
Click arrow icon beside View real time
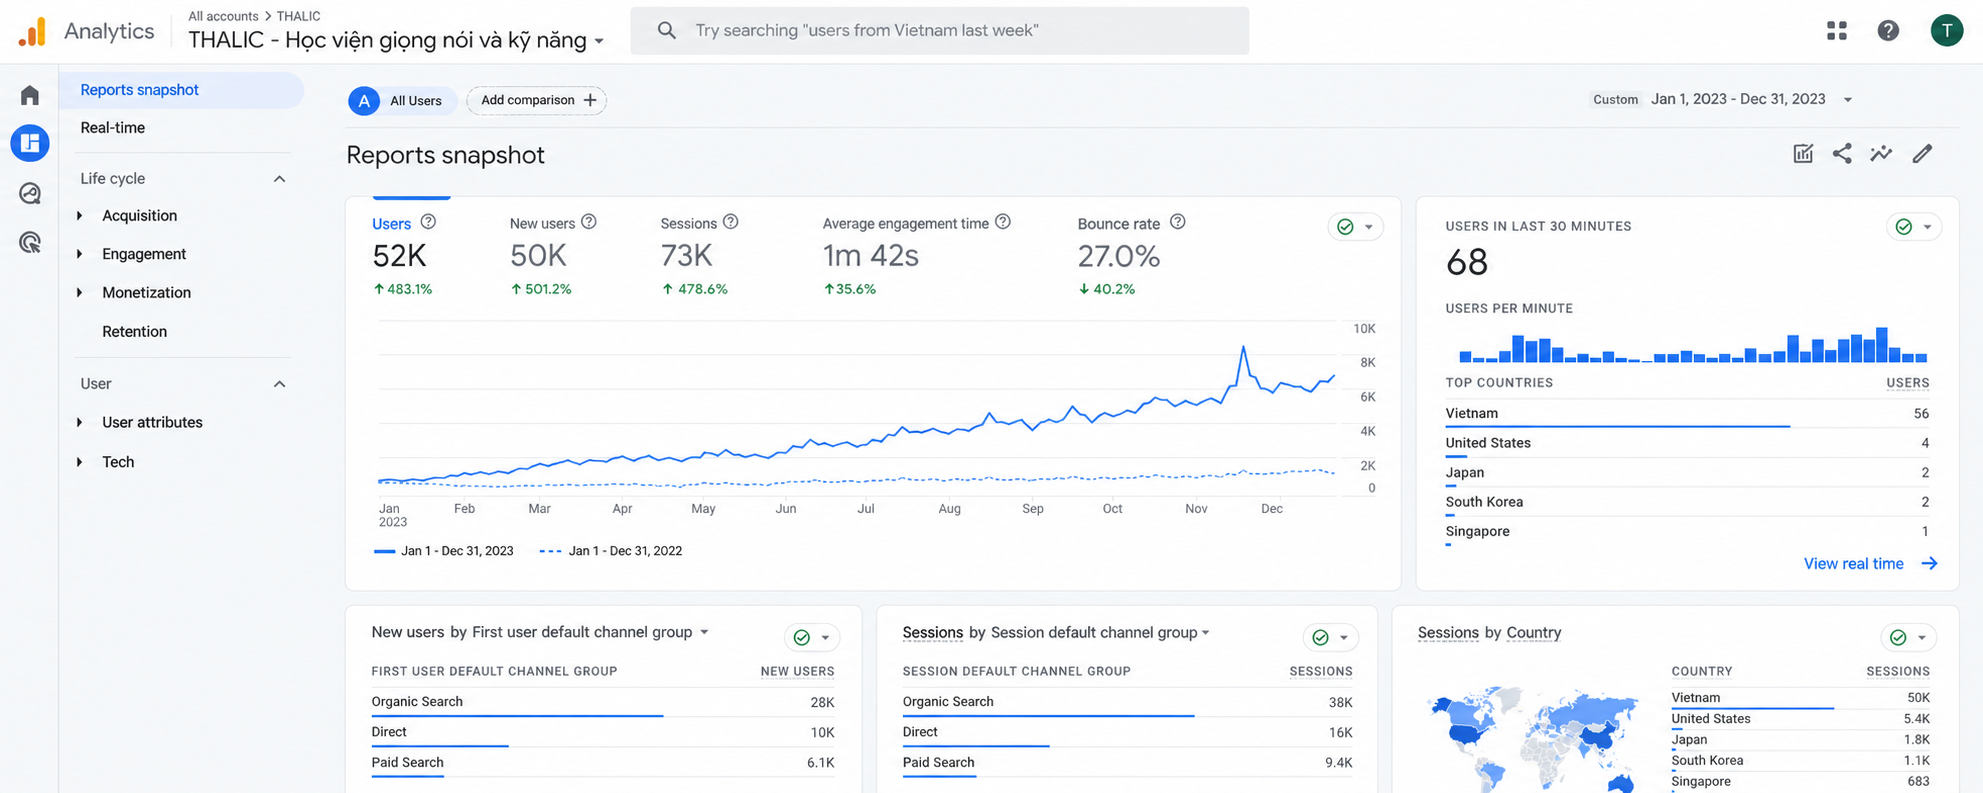click(1929, 564)
